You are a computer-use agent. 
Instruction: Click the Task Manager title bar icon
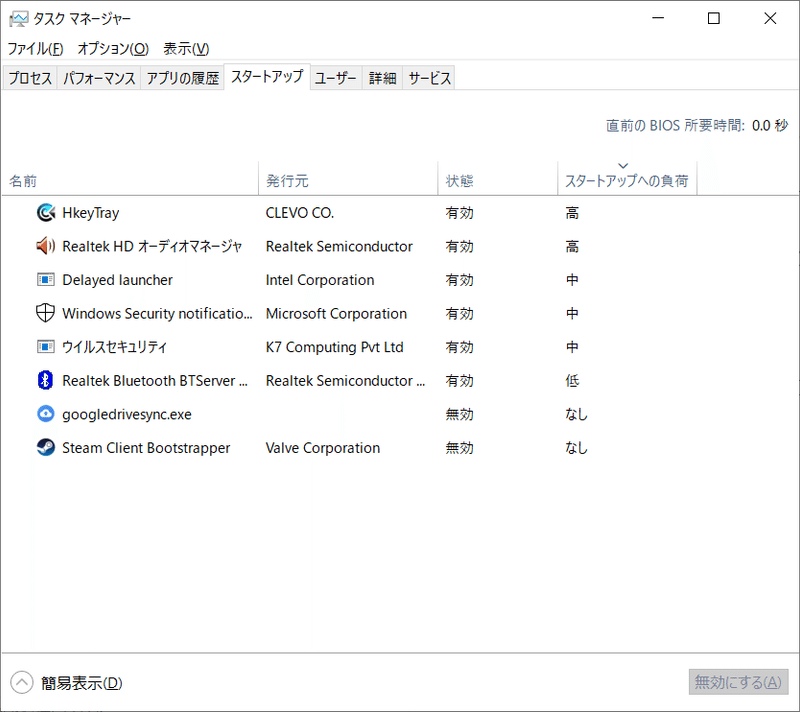point(18,19)
